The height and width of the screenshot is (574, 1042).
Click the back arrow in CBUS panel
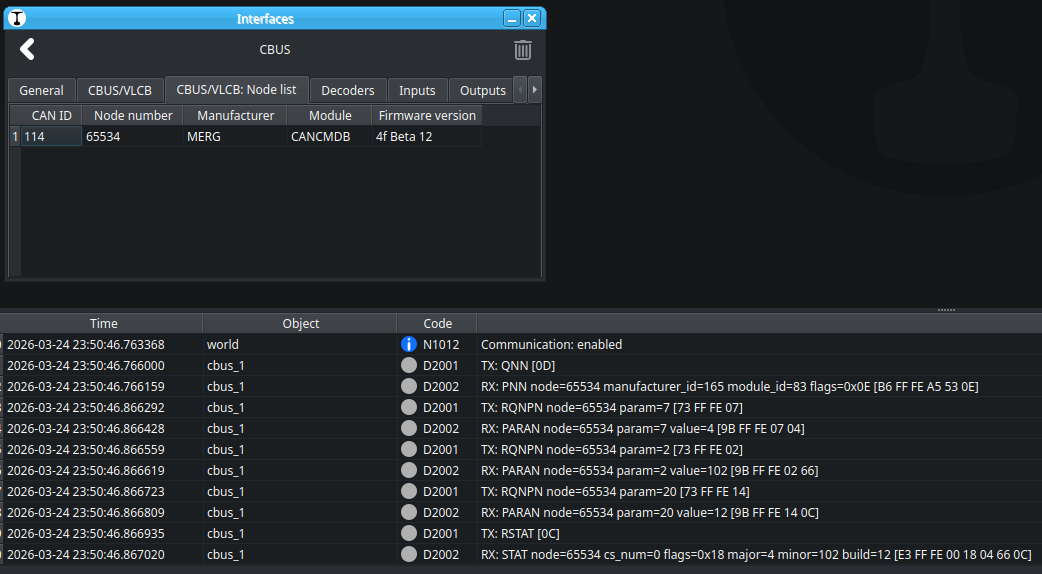pos(27,50)
